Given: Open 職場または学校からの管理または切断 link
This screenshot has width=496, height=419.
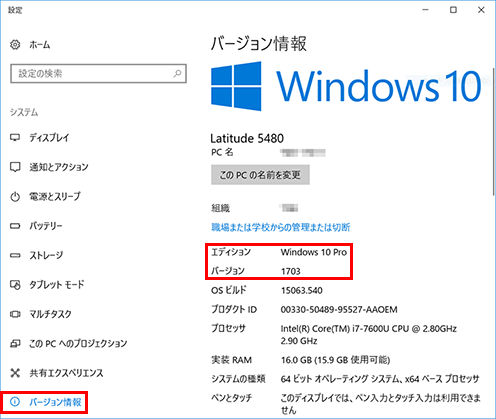Looking at the screenshot, I should [281, 227].
